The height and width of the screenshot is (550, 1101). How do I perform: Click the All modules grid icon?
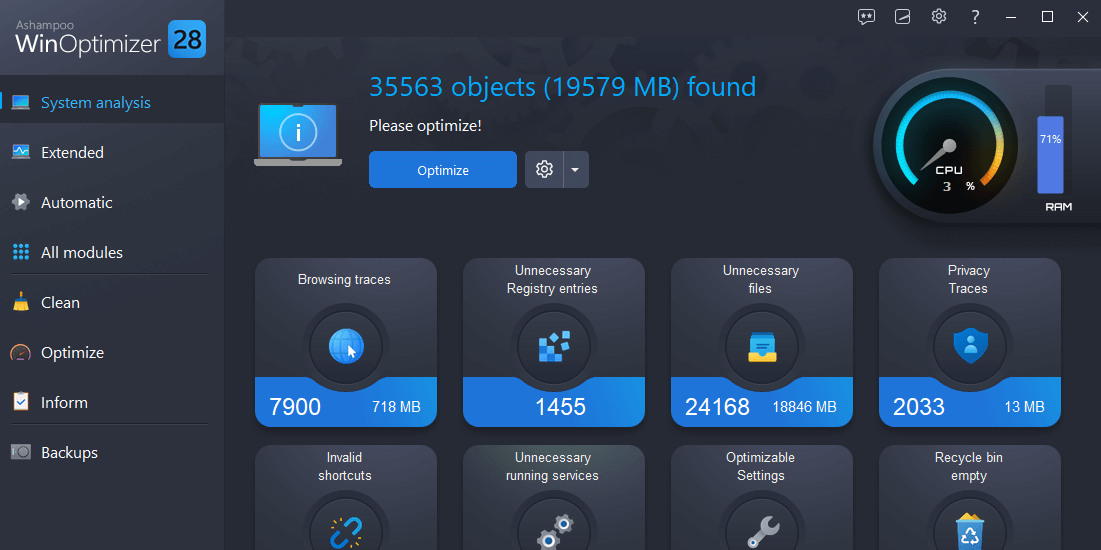click(x=20, y=252)
